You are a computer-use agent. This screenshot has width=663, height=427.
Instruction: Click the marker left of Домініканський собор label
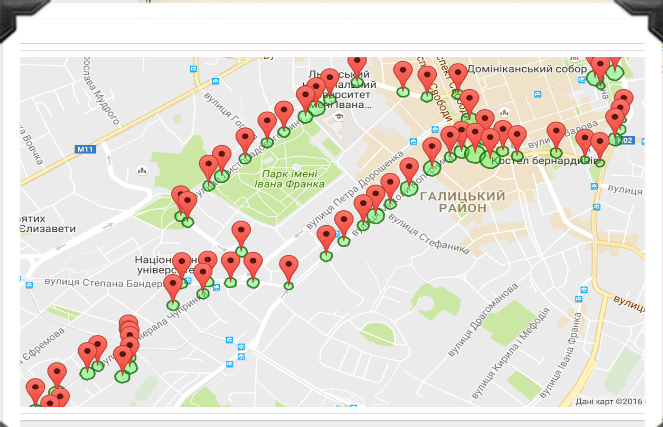click(457, 76)
